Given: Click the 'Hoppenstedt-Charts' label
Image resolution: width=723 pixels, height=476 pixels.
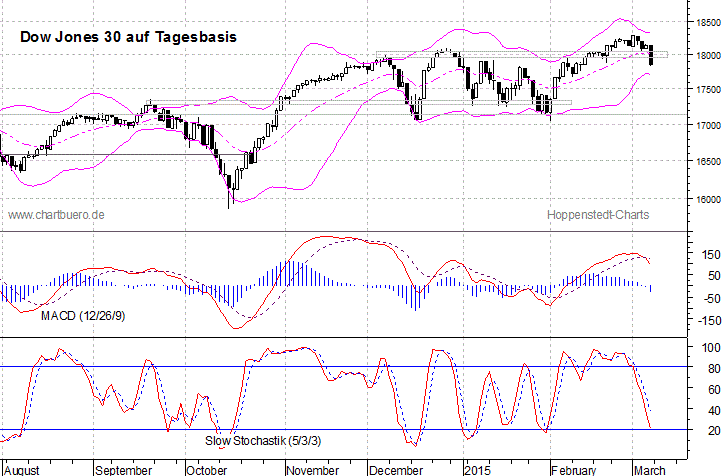Looking at the screenshot, I should 598,215.
